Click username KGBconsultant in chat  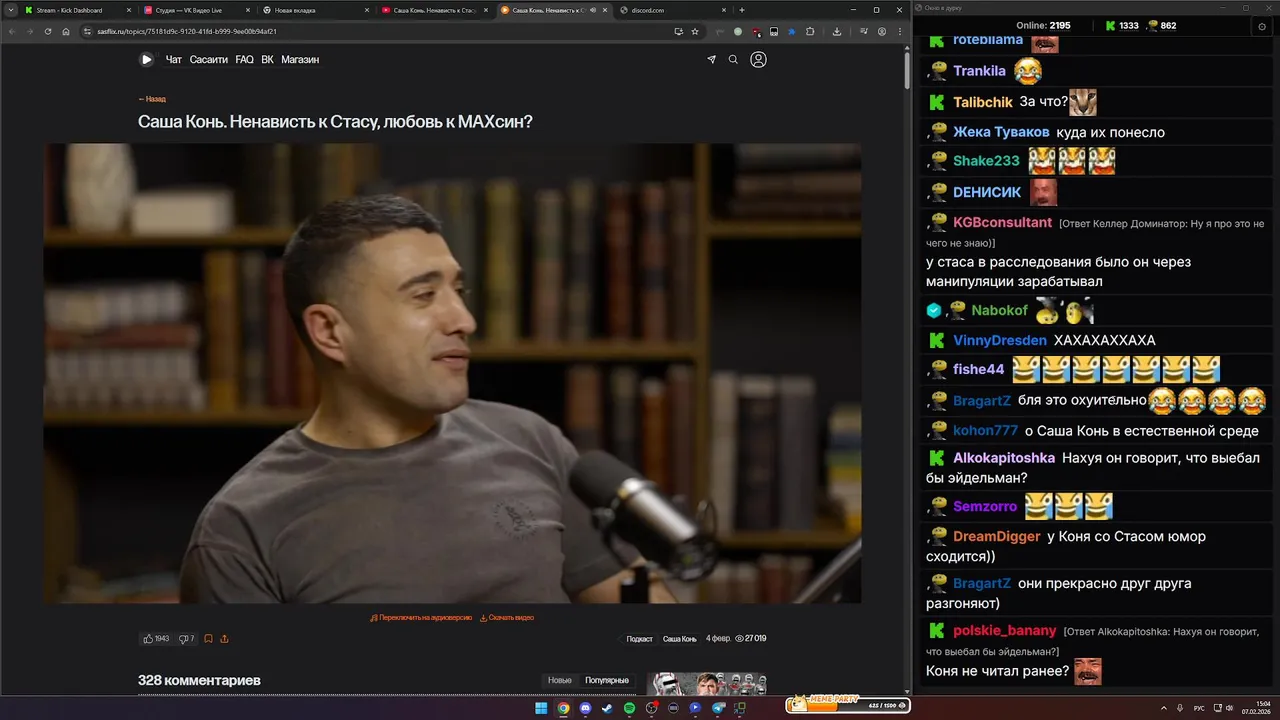pos(1002,222)
